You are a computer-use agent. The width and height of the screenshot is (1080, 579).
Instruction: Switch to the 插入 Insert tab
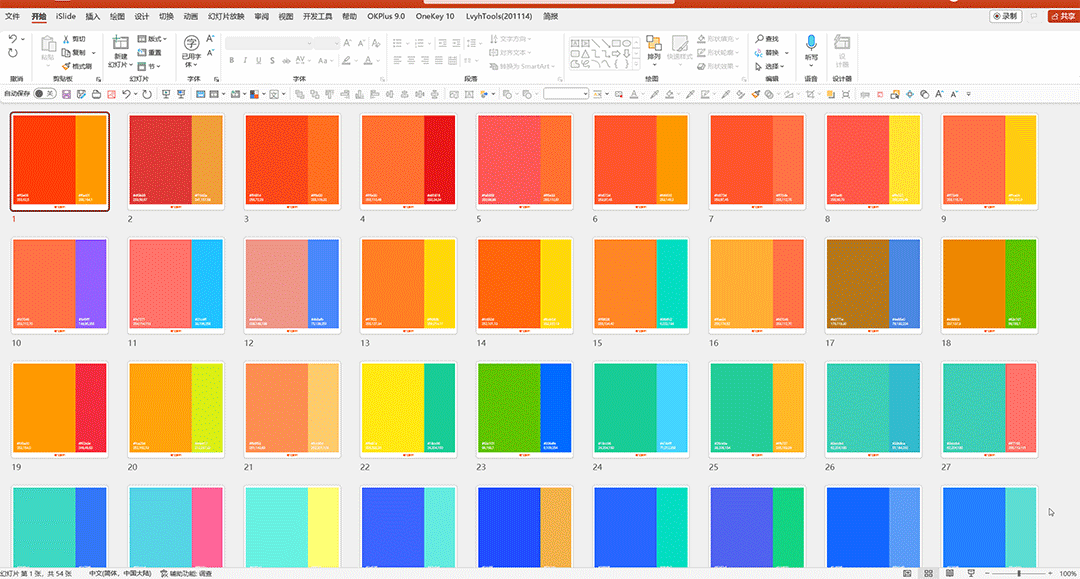click(92, 16)
